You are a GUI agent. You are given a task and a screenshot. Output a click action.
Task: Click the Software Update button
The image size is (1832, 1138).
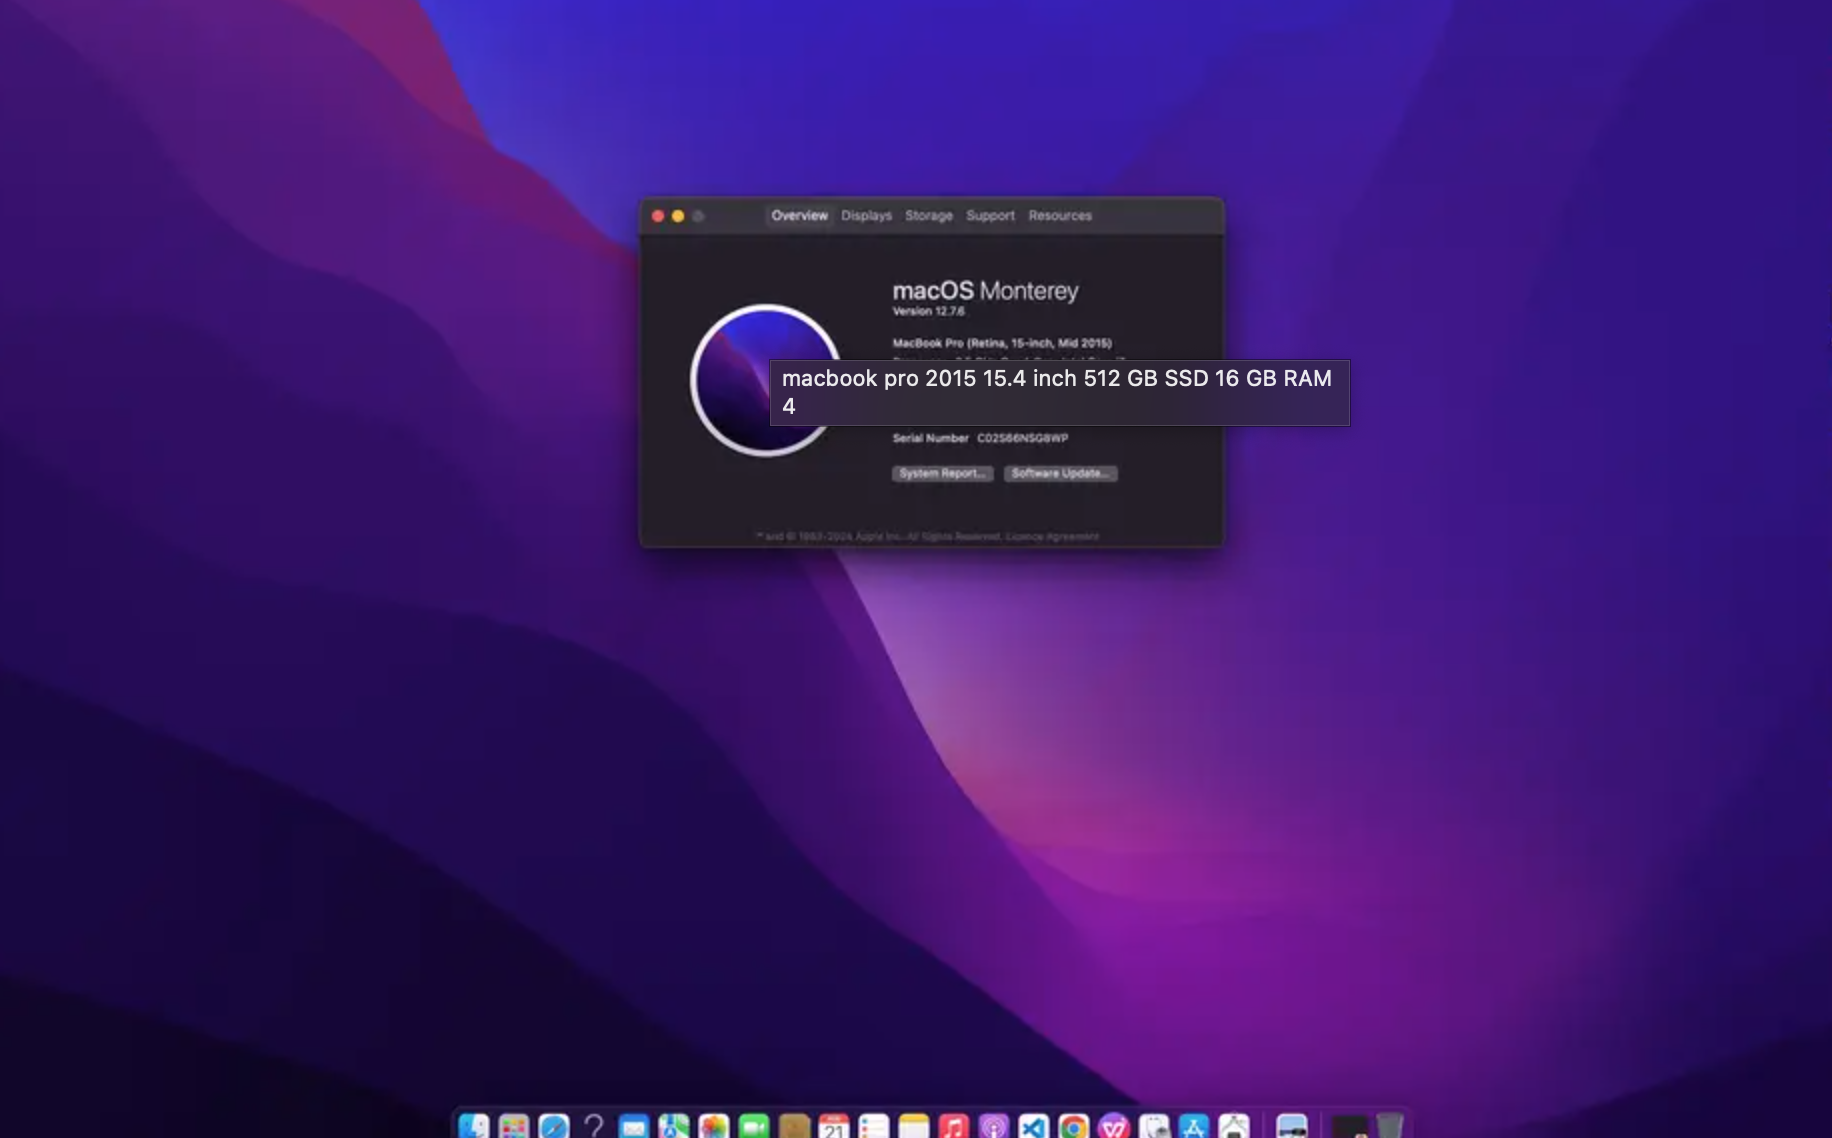point(1060,474)
